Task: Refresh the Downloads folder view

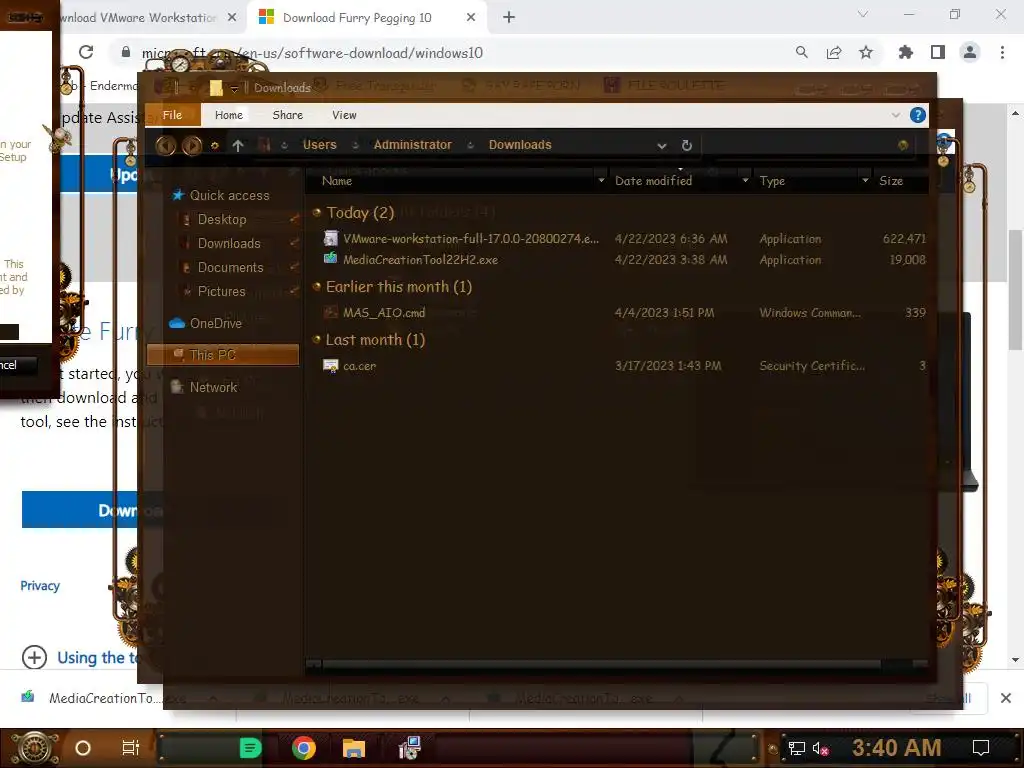Action: (x=686, y=146)
